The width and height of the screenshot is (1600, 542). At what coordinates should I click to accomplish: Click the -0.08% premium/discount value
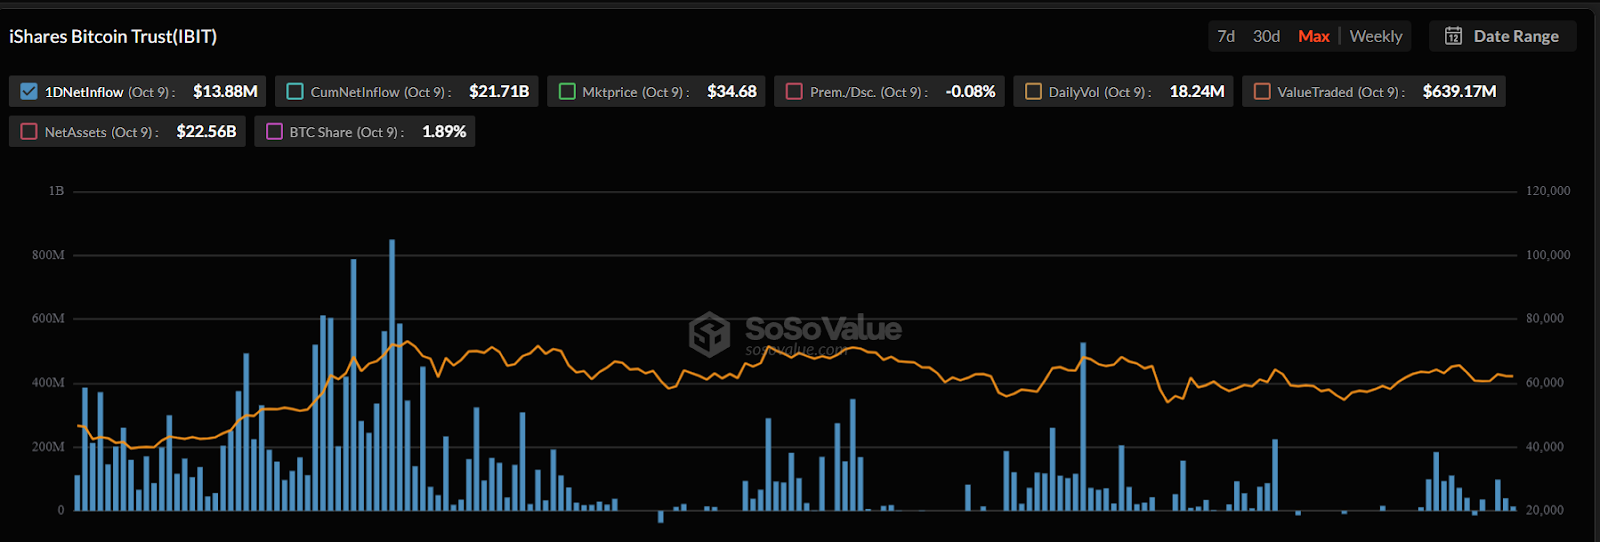970,91
